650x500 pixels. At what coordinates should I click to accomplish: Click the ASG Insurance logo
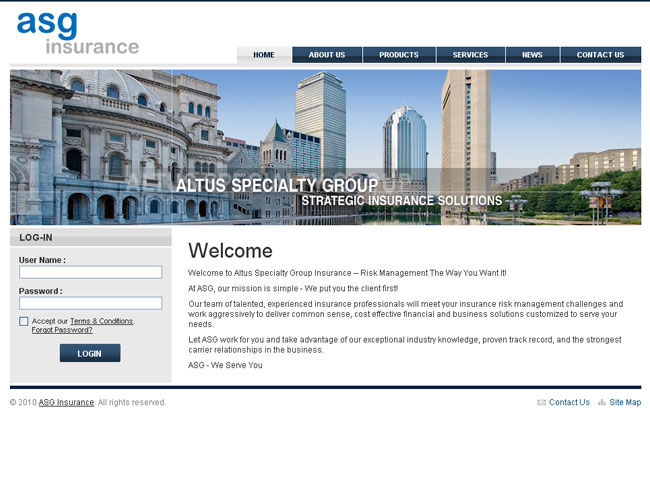77,33
